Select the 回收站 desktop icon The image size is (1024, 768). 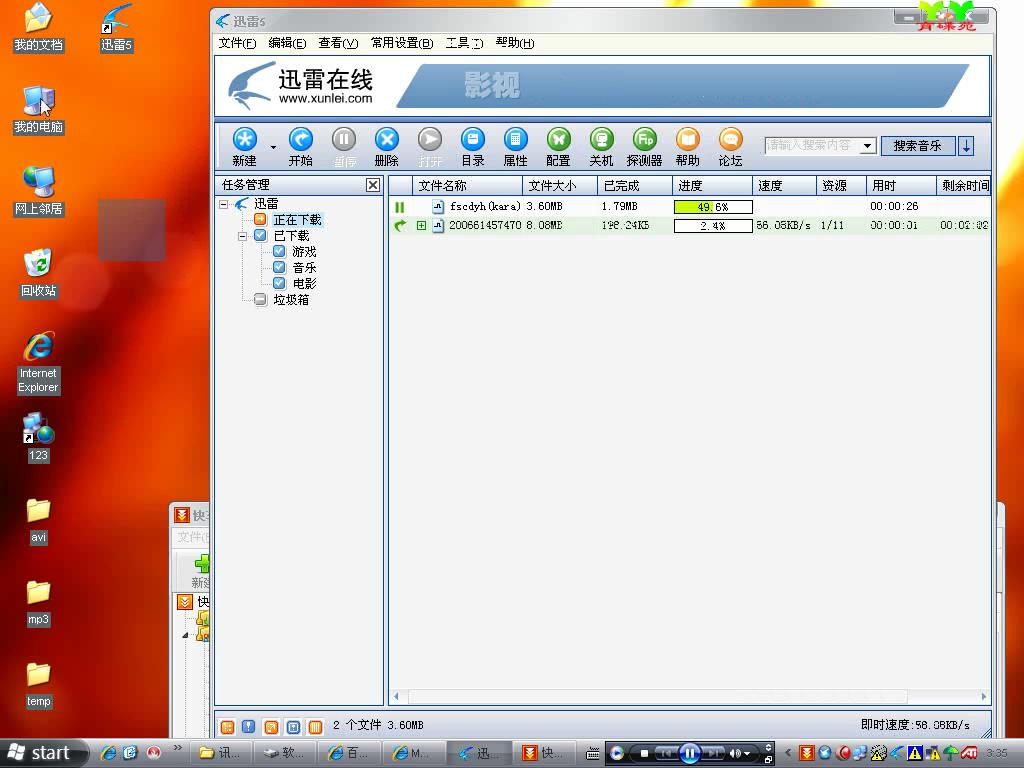tap(39, 274)
